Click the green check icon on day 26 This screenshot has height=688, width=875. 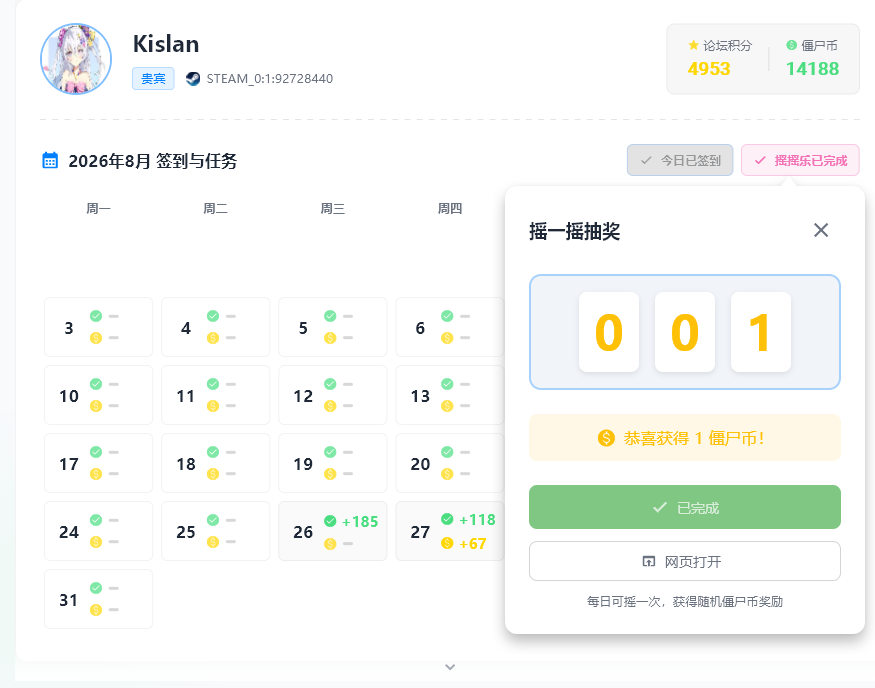330,521
